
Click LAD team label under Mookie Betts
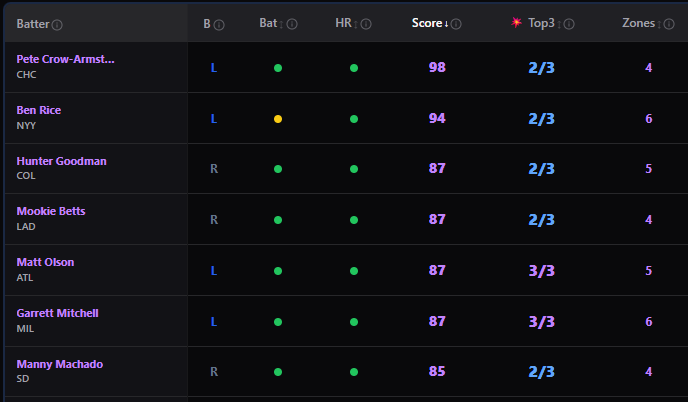pyautogui.click(x=26, y=227)
